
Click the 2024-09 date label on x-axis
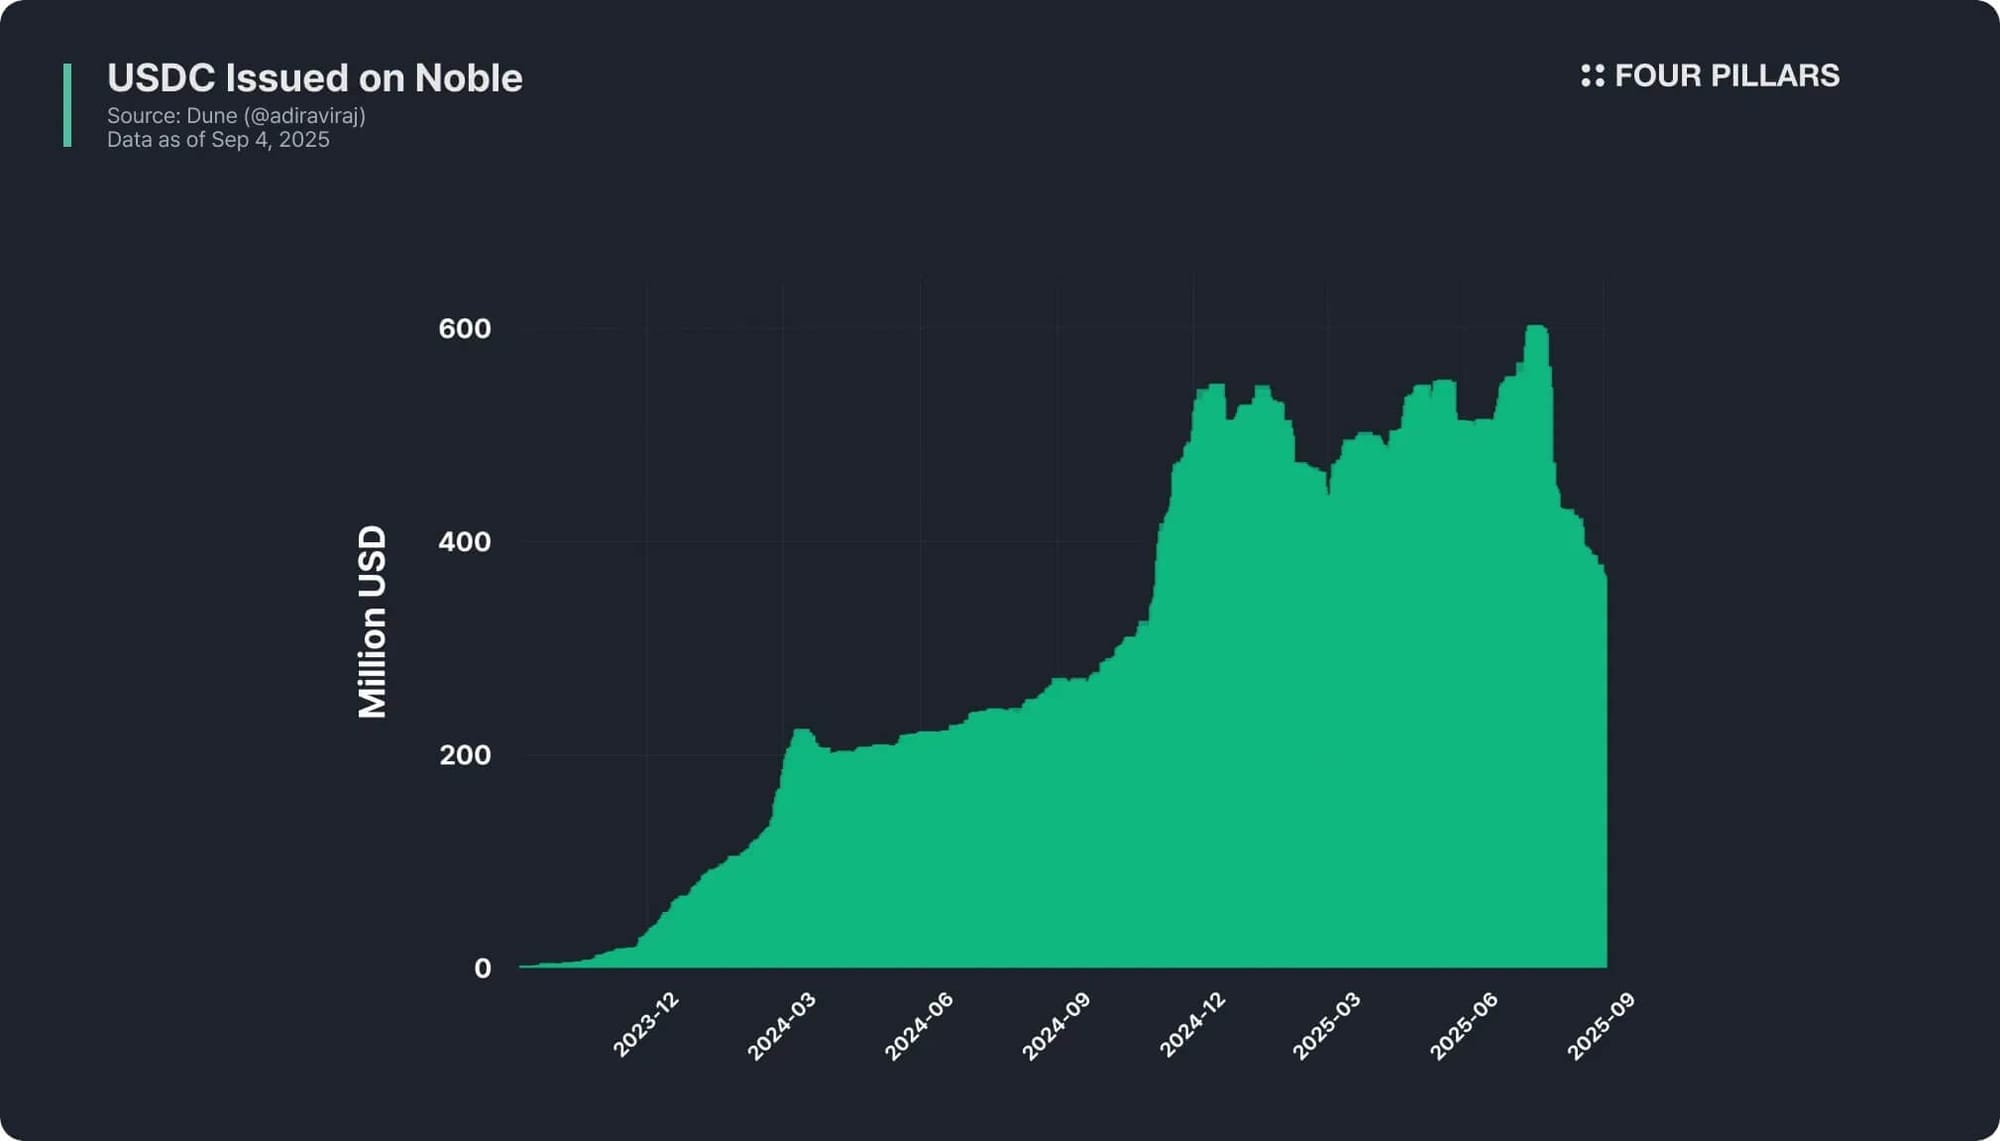click(x=1056, y=1027)
